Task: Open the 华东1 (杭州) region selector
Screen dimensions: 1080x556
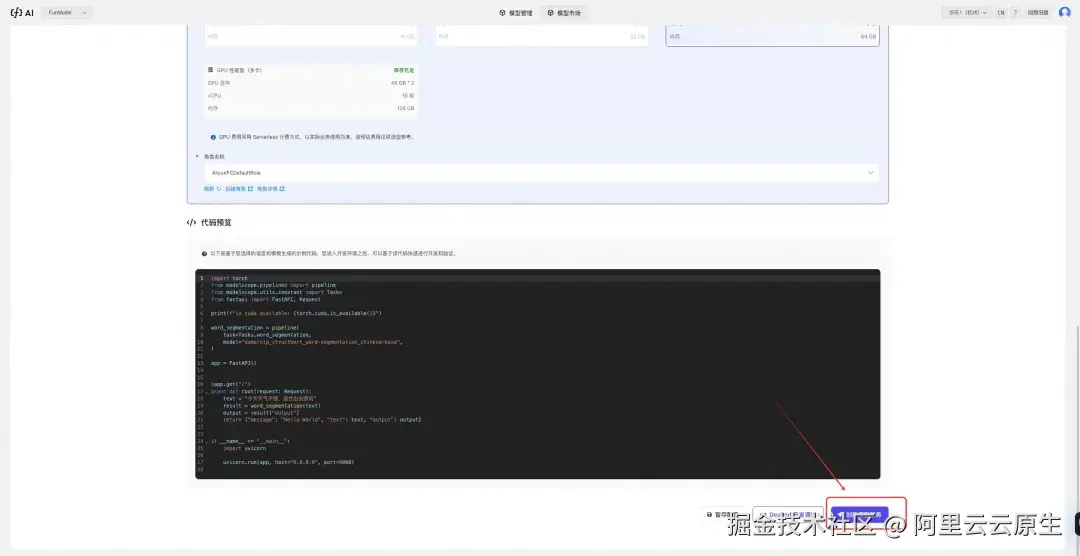Action: click(x=966, y=12)
